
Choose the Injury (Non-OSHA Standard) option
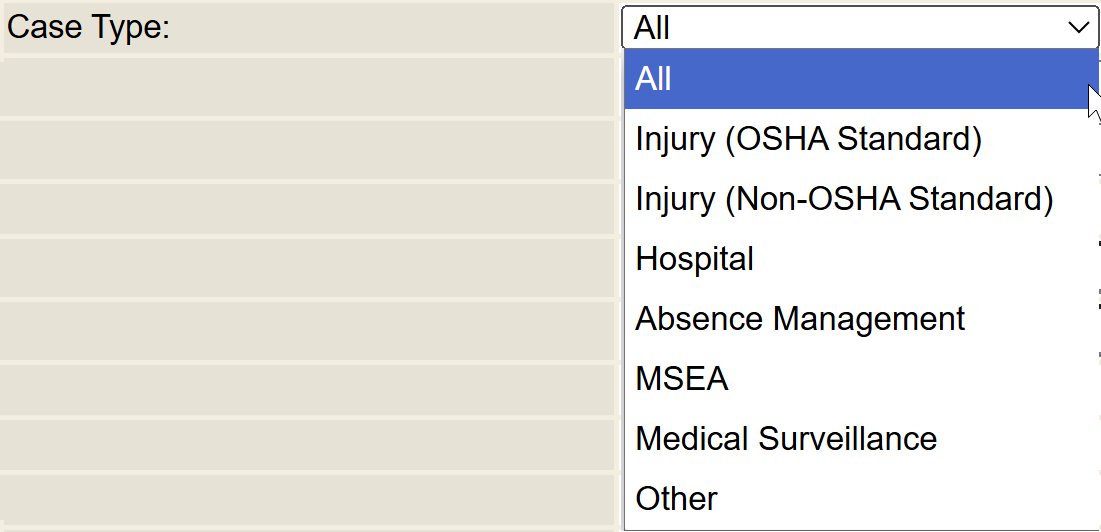[844, 199]
